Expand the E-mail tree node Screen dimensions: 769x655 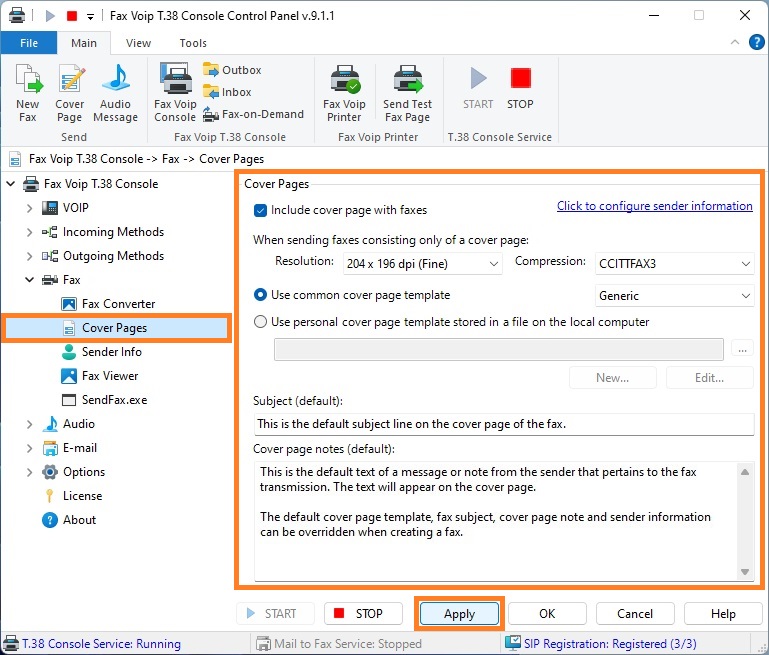pos(29,448)
